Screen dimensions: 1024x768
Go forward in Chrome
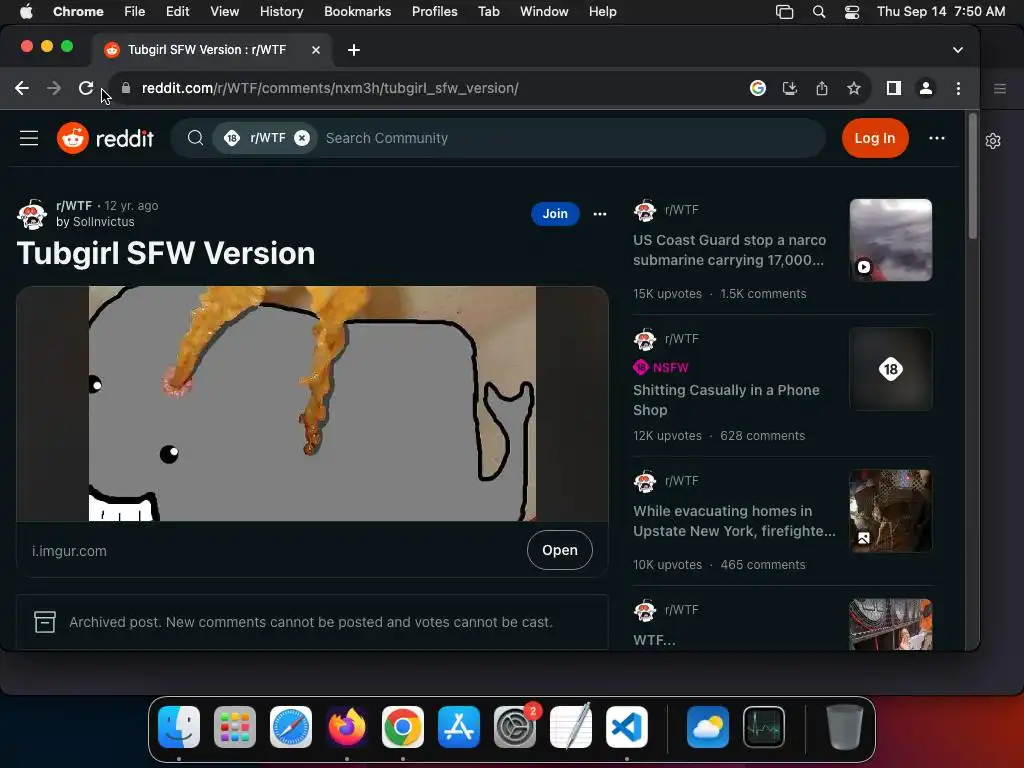point(54,88)
